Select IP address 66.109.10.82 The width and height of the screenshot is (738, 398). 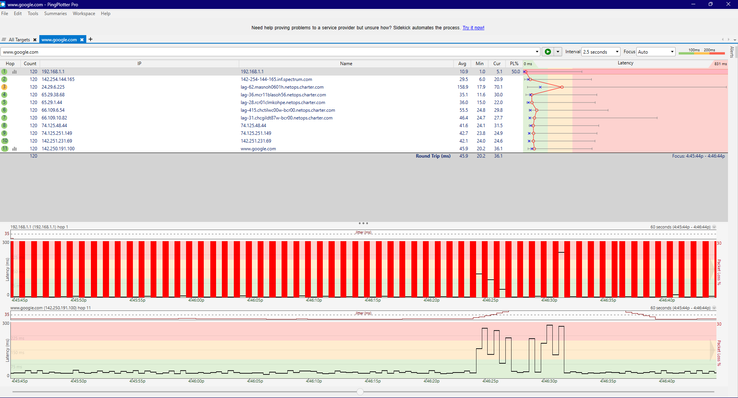pos(54,118)
